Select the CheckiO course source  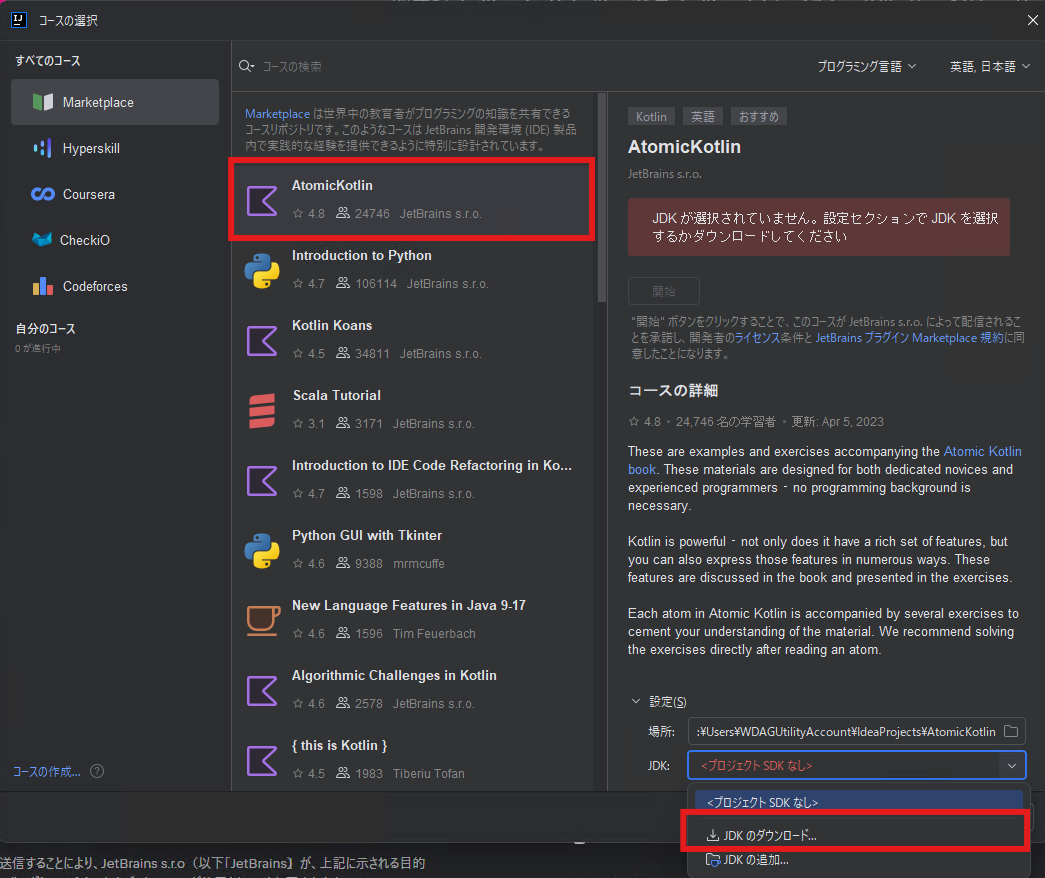[84, 240]
